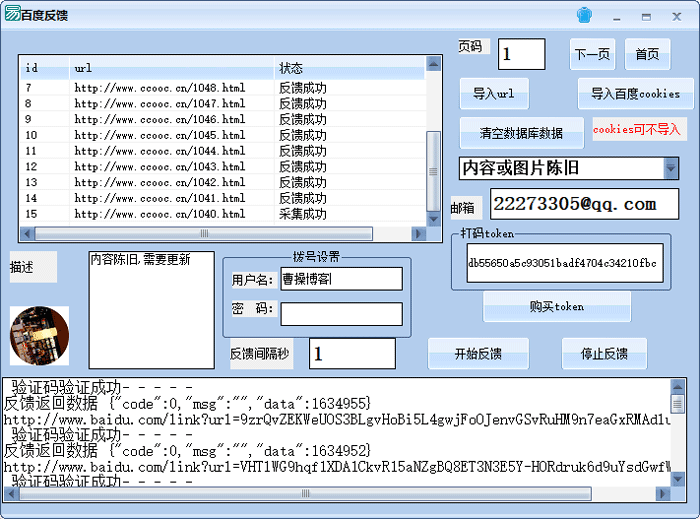Click the baidu link starting VHT1WG9hqf
The image size is (700, 519).
337,467
